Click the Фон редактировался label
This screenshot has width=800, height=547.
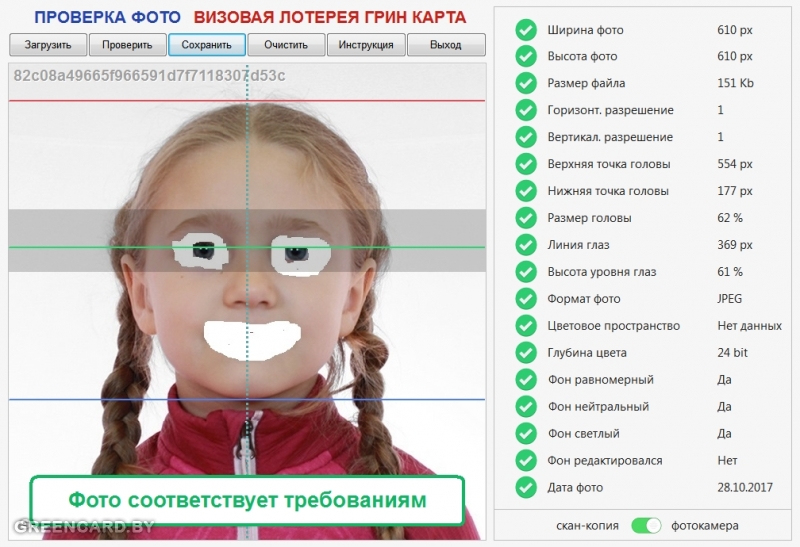point(605,461)
